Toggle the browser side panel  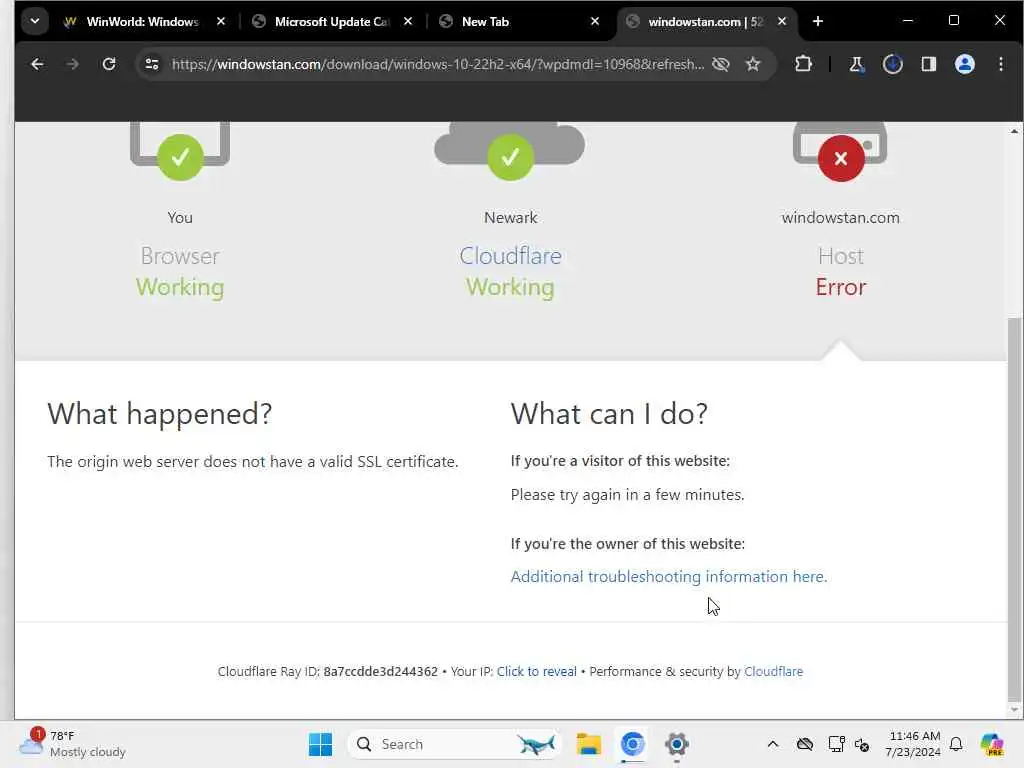tap(928, 64)
